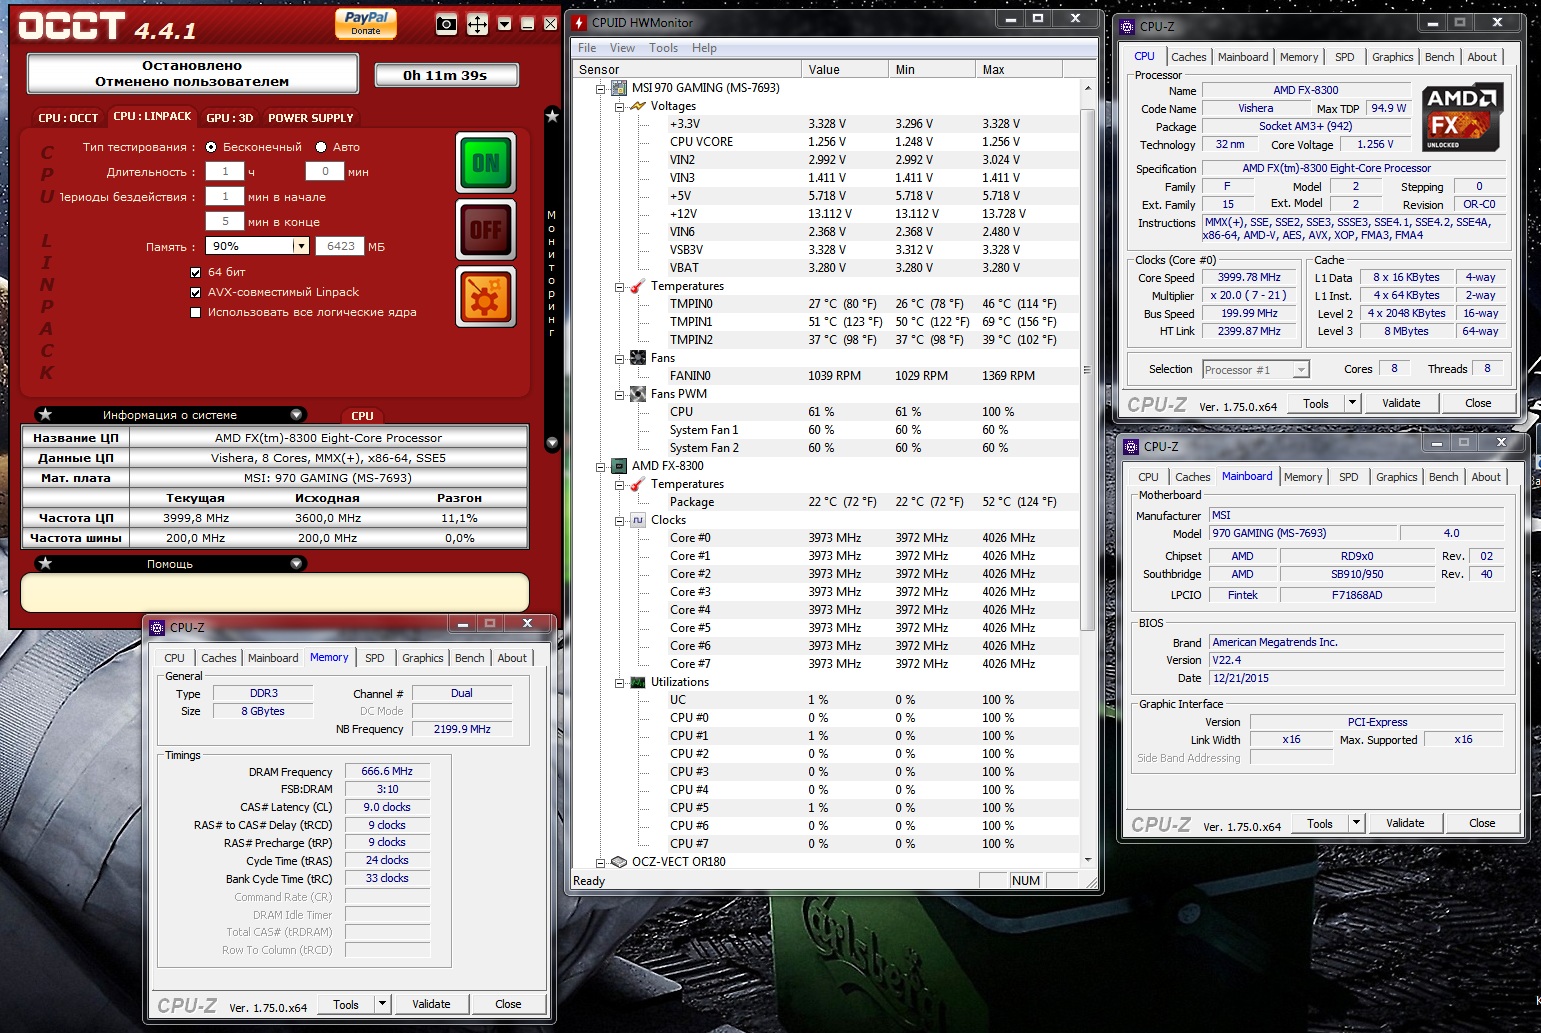
Task: Click the PayPal Donate button in OCCT
Action: point(366,23)
